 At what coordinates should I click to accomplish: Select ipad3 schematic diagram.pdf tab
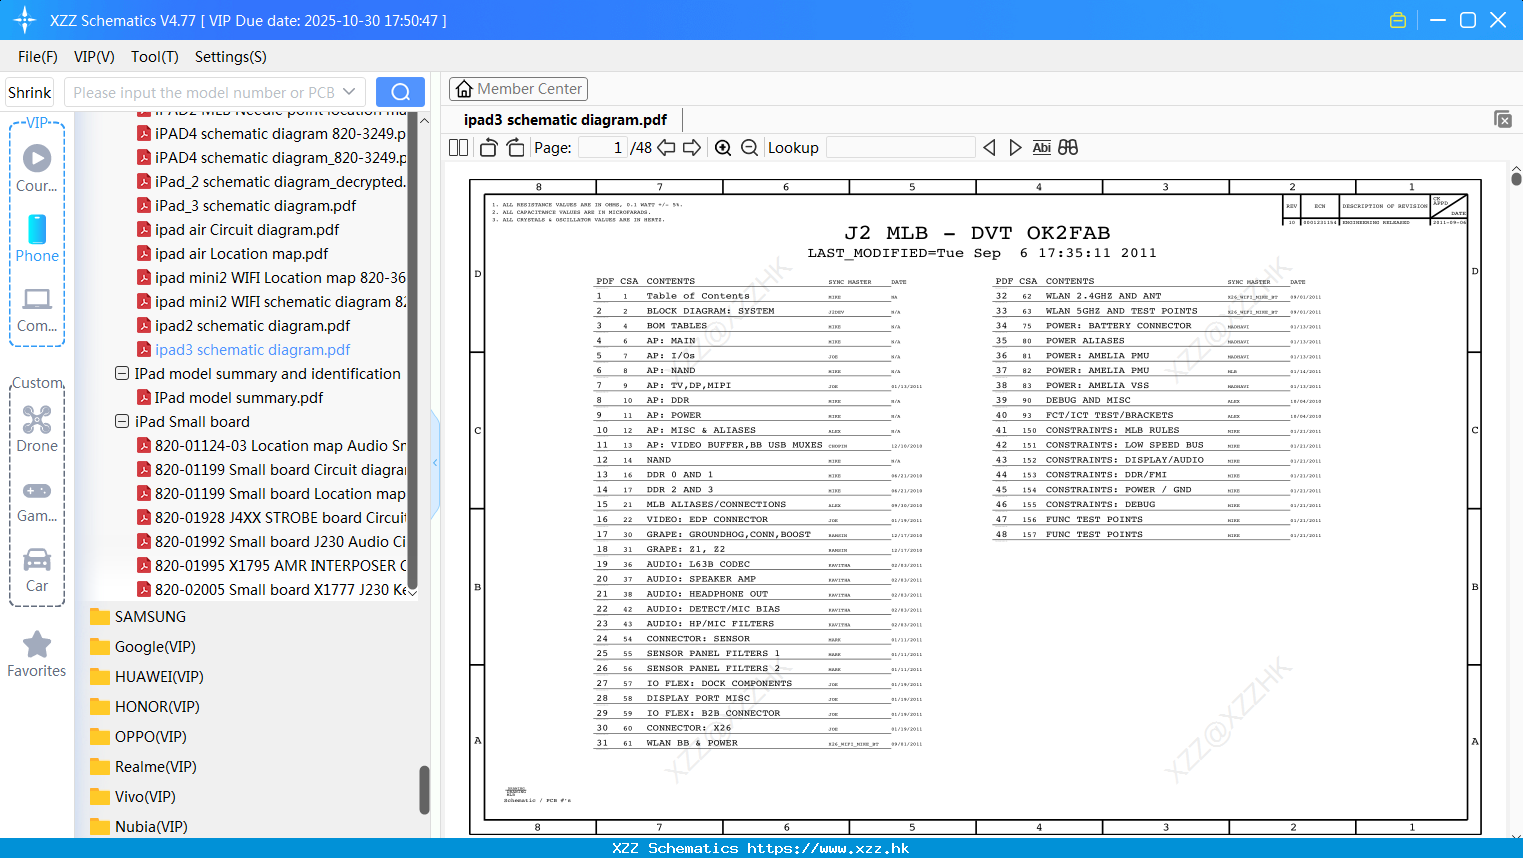point(565,120)
